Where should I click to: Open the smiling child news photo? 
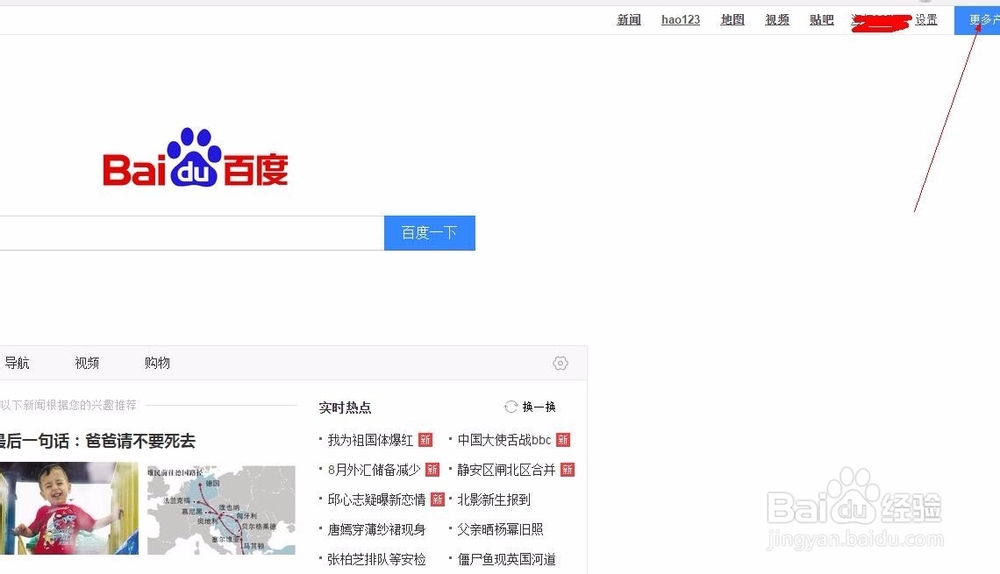pyautogui.click(x=69, y=508)
